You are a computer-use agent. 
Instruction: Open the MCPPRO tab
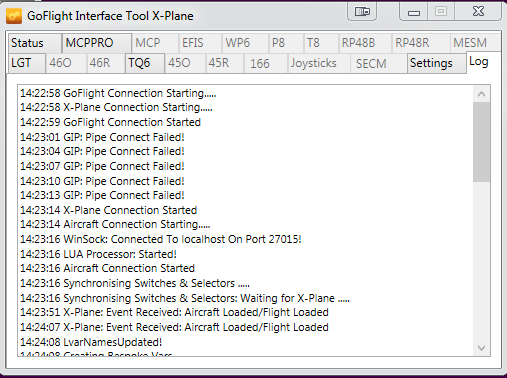pyautogui.click(x=97, y=43)
